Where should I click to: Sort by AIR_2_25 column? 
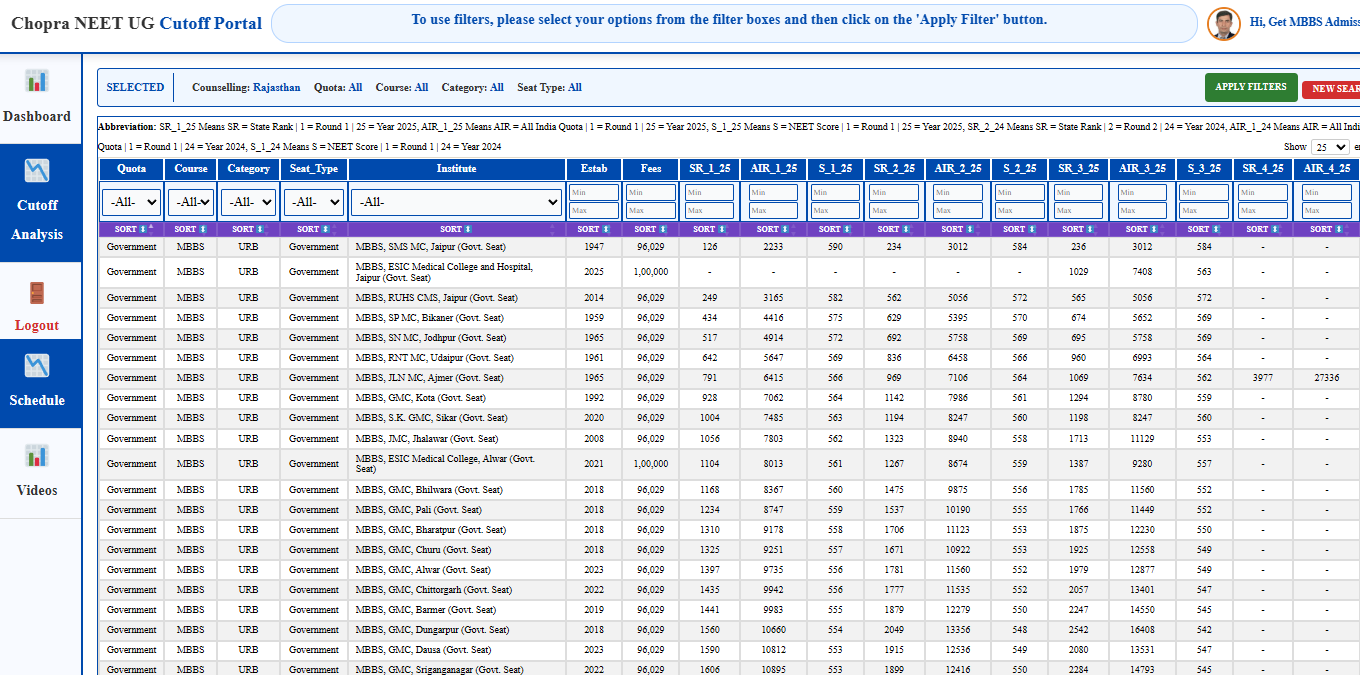click(x=957, y=229)
